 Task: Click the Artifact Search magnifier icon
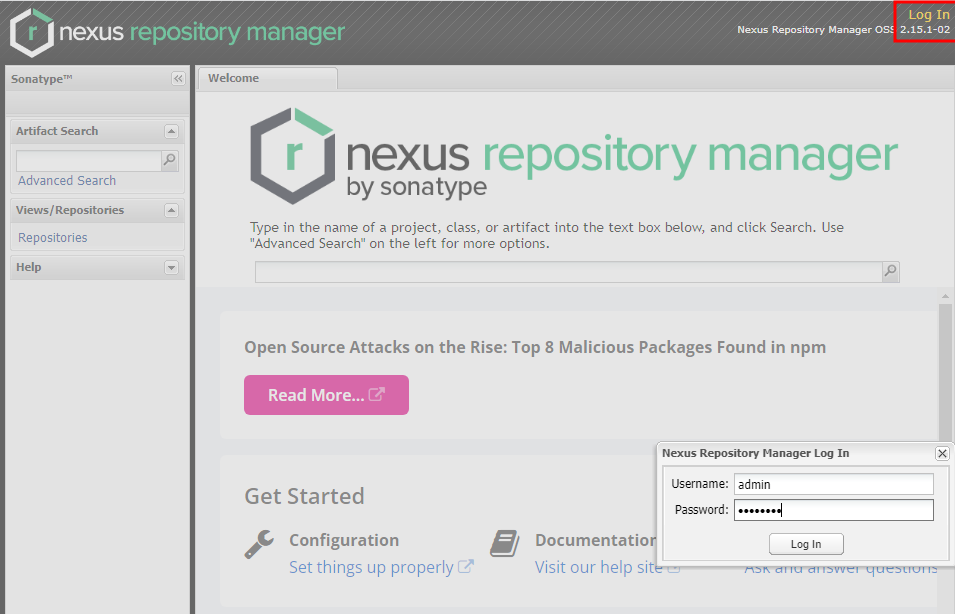tap(170, 160)
